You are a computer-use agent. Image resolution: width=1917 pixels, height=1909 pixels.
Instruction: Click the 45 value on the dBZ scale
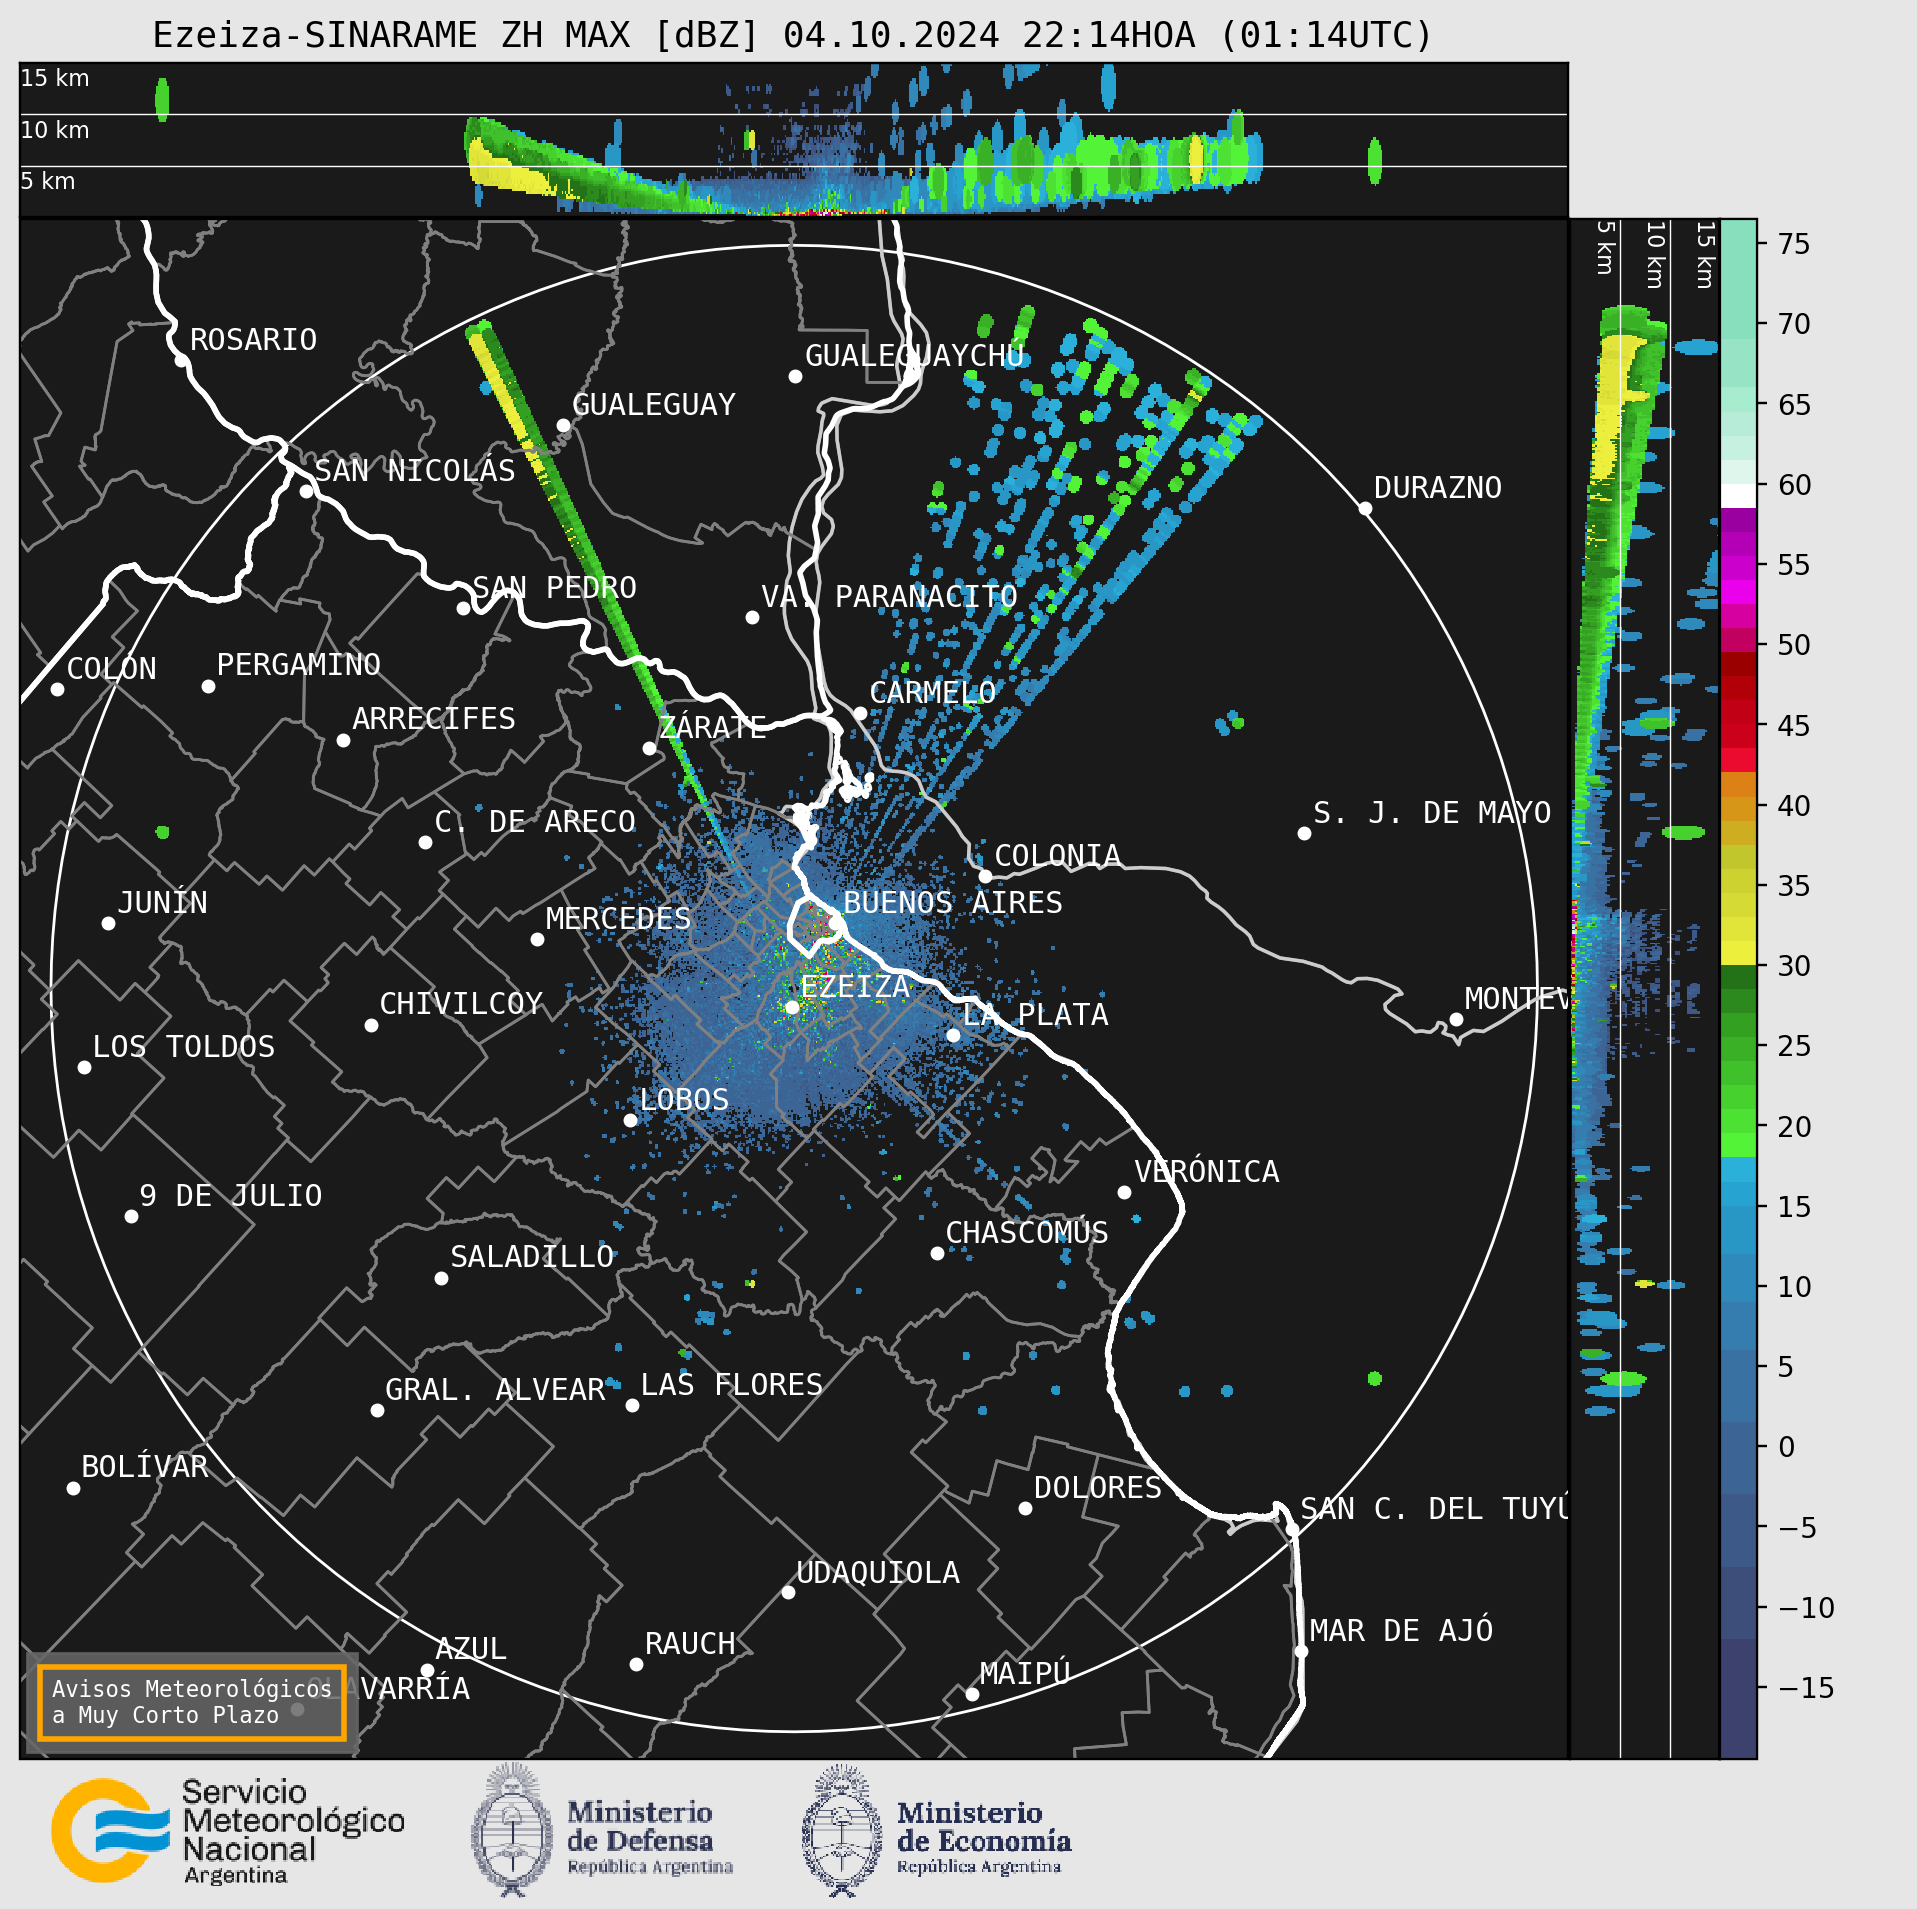coord(1794,726)
